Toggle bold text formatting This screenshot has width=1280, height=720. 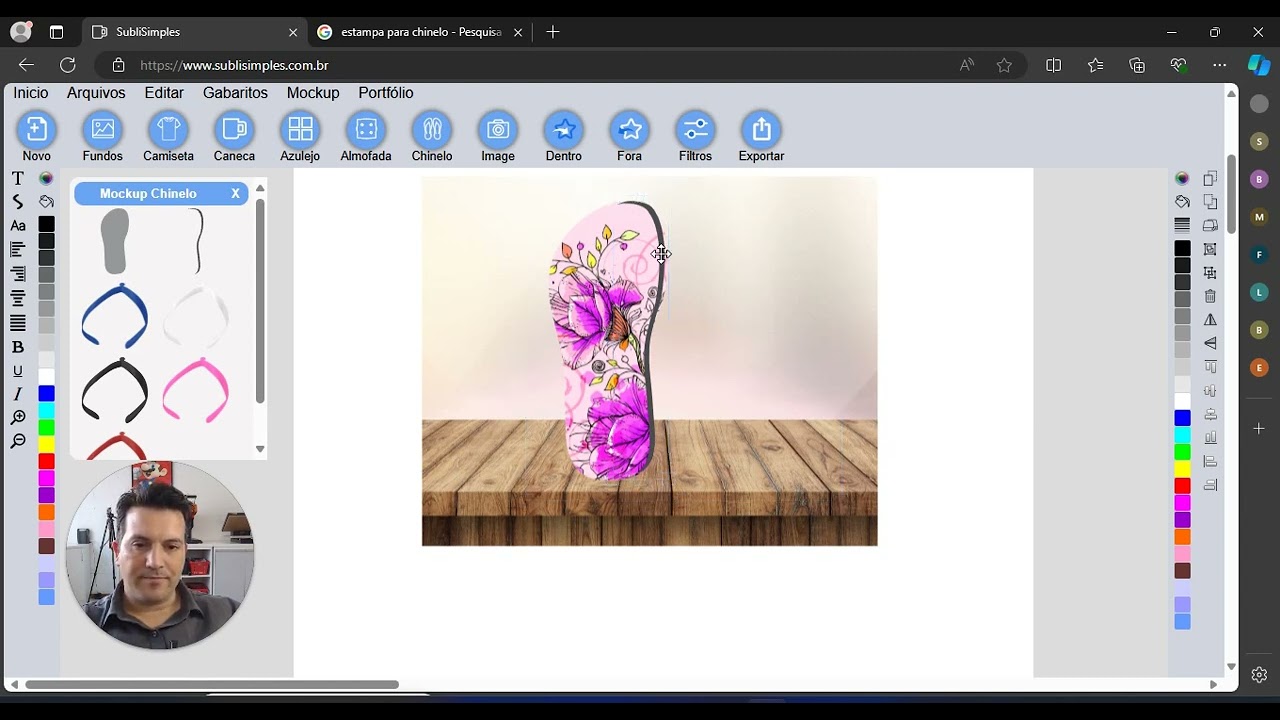point(18,347)
